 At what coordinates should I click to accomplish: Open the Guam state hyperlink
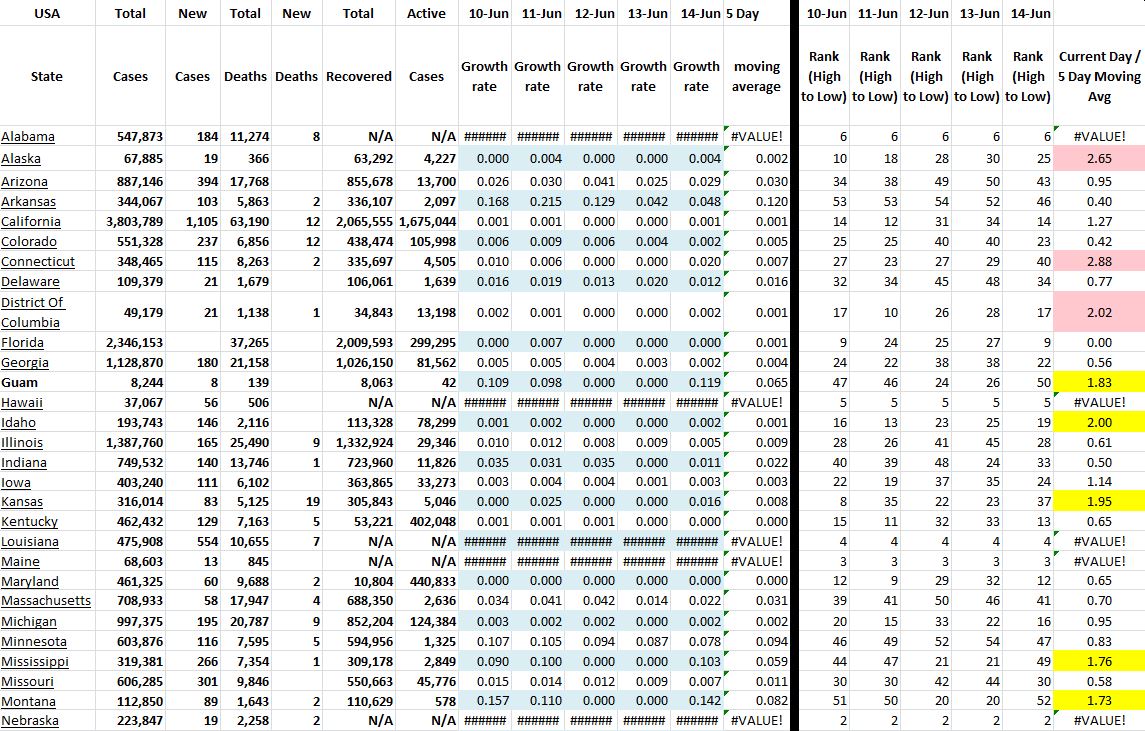[22, 381]
